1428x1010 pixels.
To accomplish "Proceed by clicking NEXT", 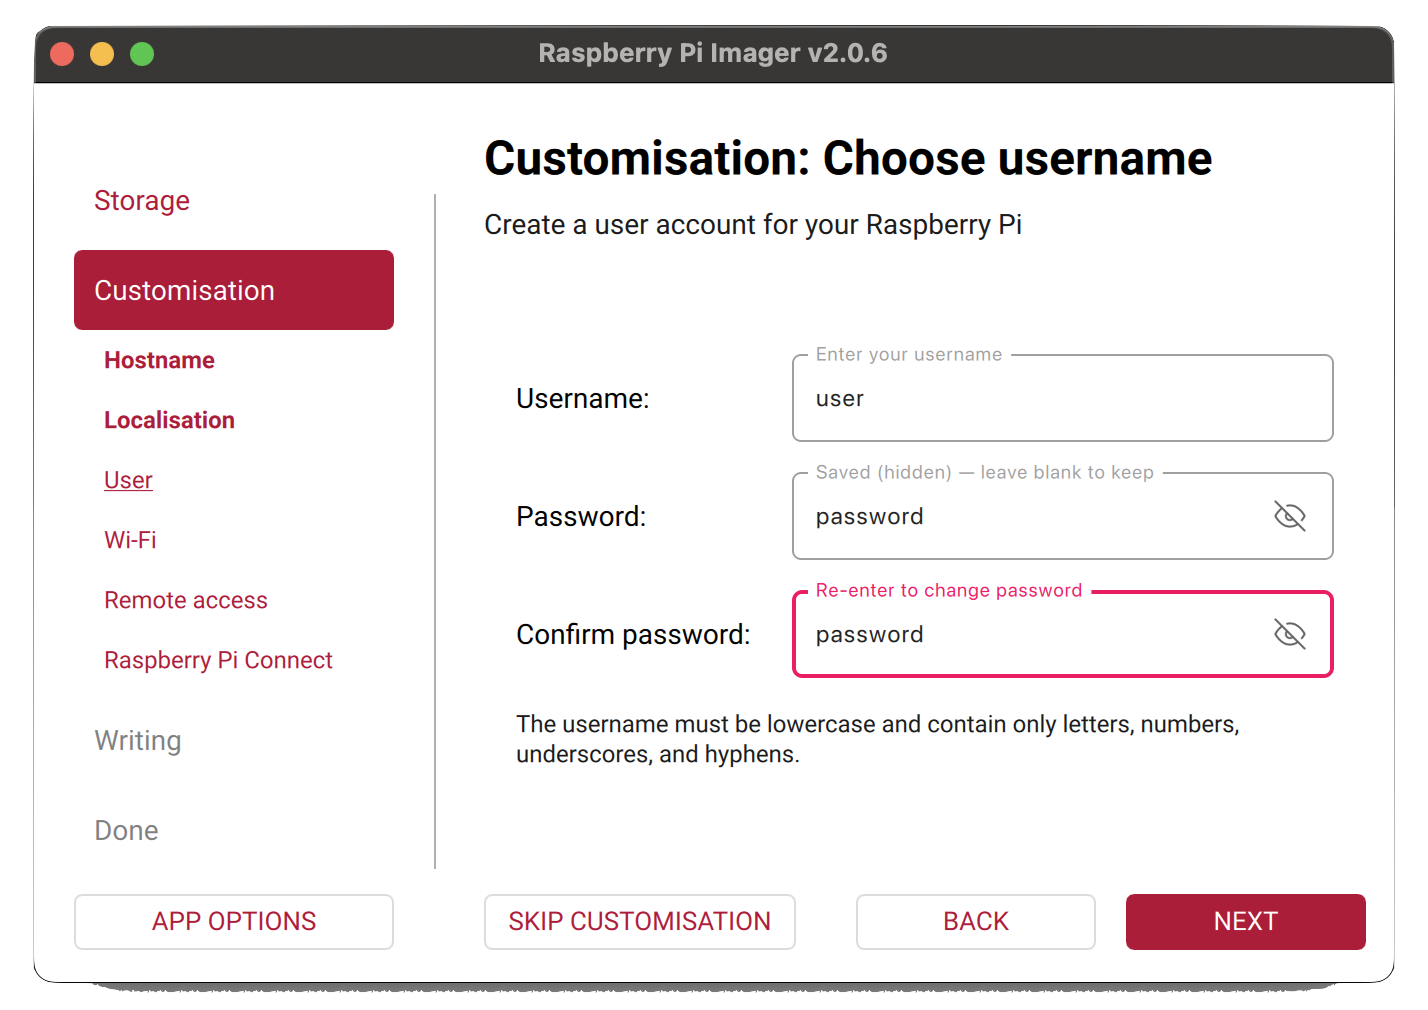I will (x=1245, y=921).
